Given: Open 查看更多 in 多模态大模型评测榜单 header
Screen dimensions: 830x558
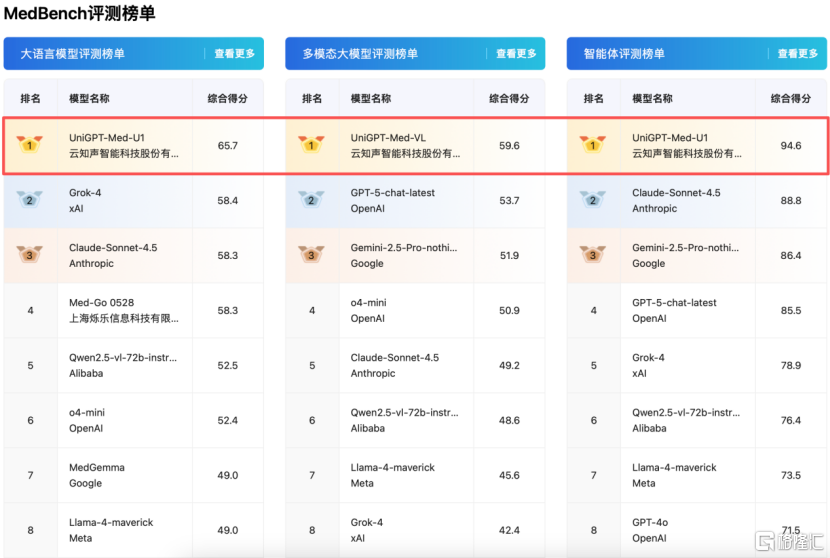Looking at the screenshot, I should tap(516, 54).
